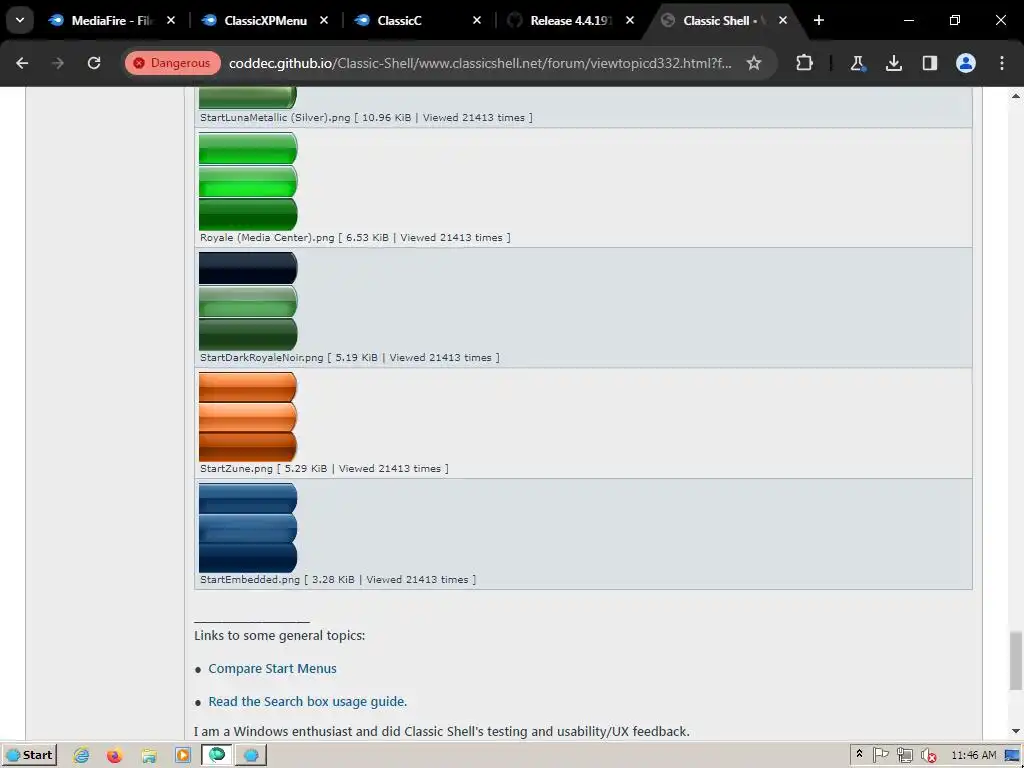Toggle the browser side panel
This screenshot has width=1024, height=768.
click(x=930, y=63)
